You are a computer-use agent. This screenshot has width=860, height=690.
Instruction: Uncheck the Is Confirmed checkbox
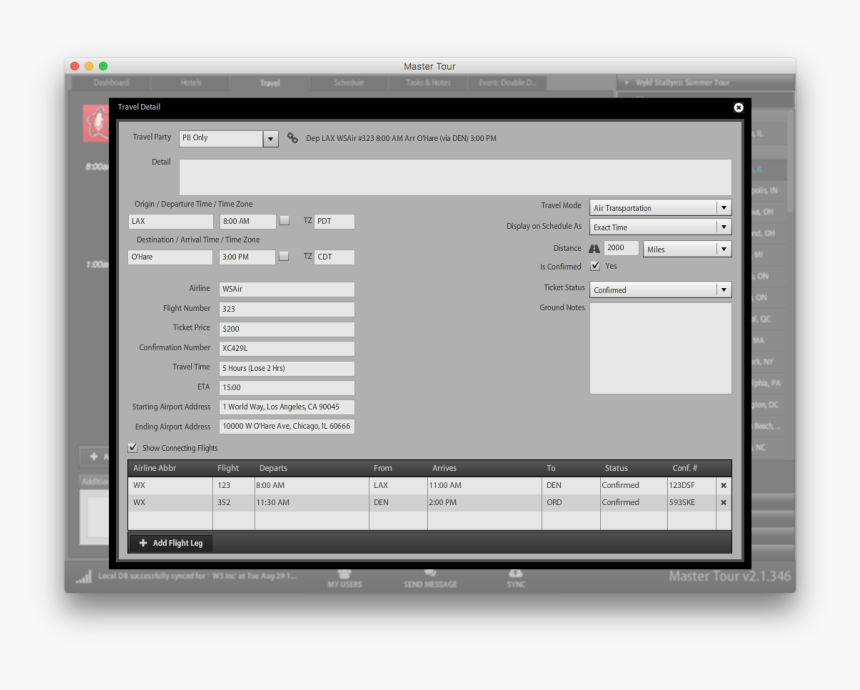point(595,266)
